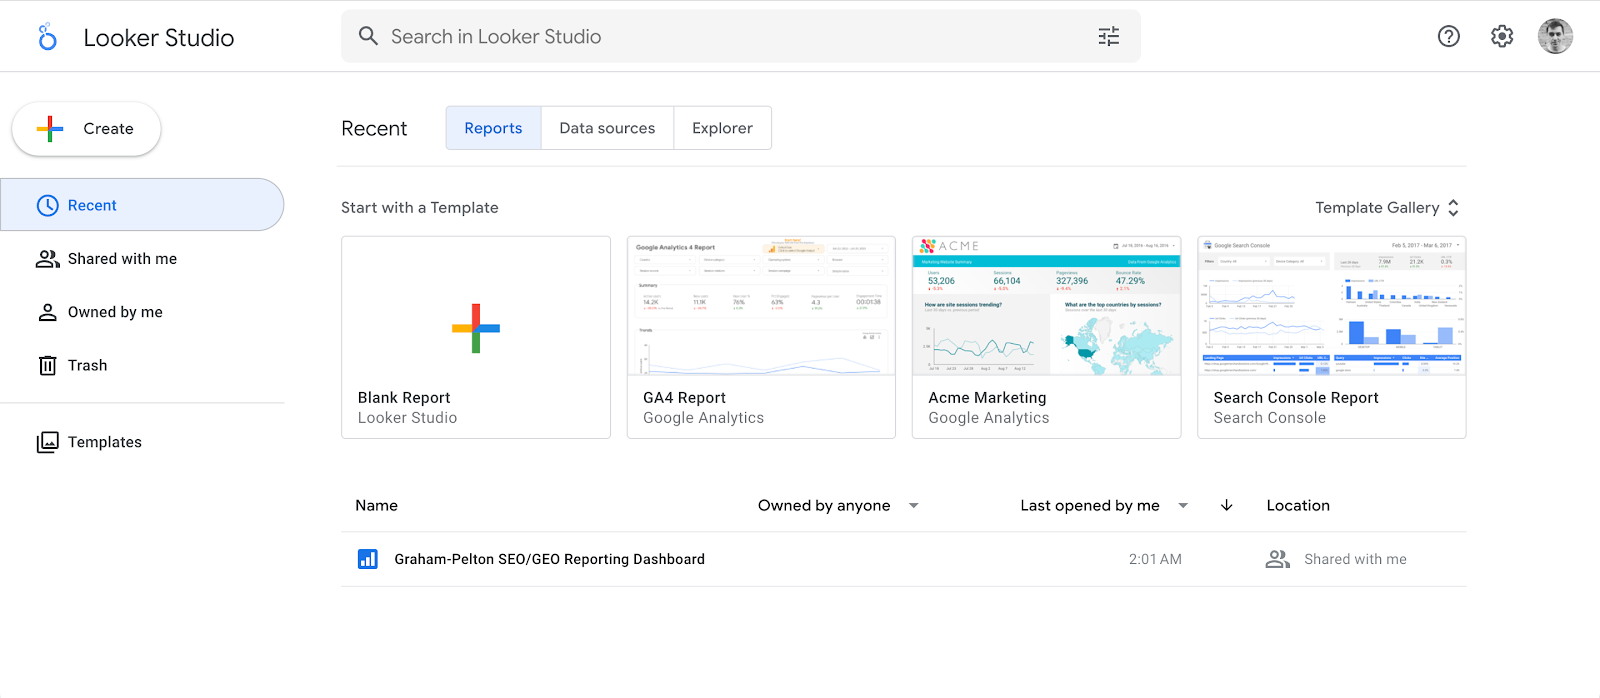The height and width of the screenshot is (698, 1600).
Task: Click the Blank Report title label
Action: (404, 397)
